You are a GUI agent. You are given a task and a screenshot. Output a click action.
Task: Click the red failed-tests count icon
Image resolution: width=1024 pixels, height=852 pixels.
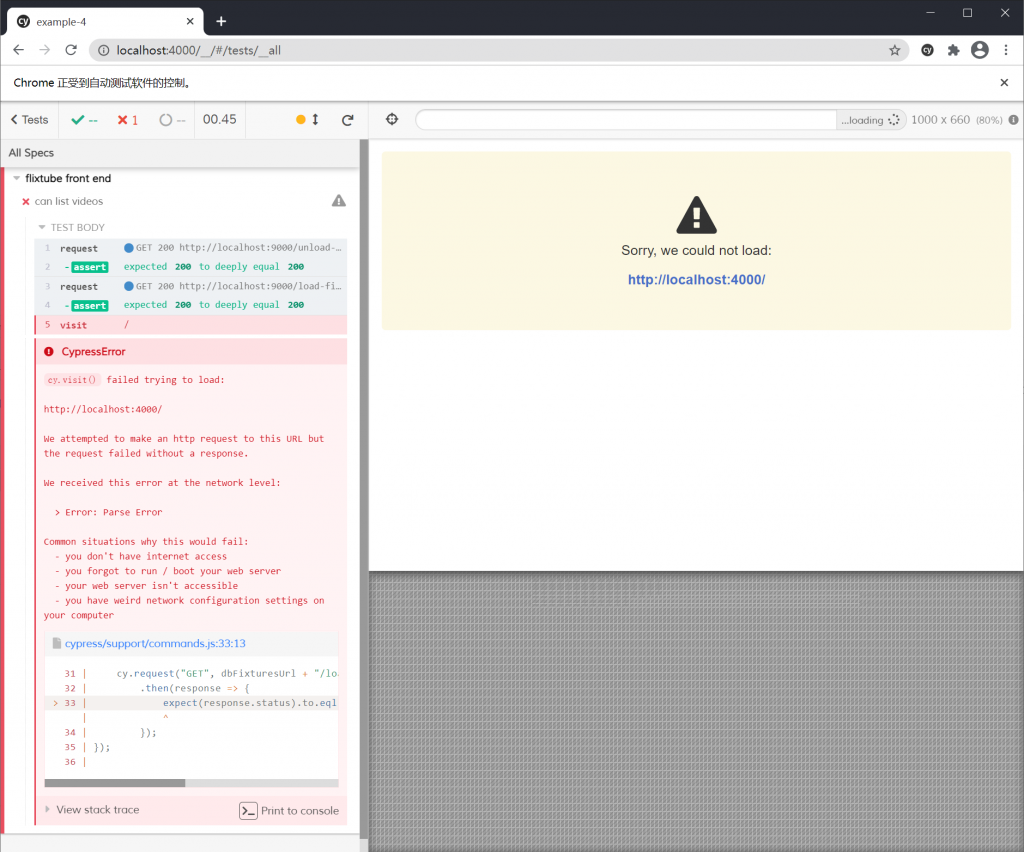click(126, 119)
